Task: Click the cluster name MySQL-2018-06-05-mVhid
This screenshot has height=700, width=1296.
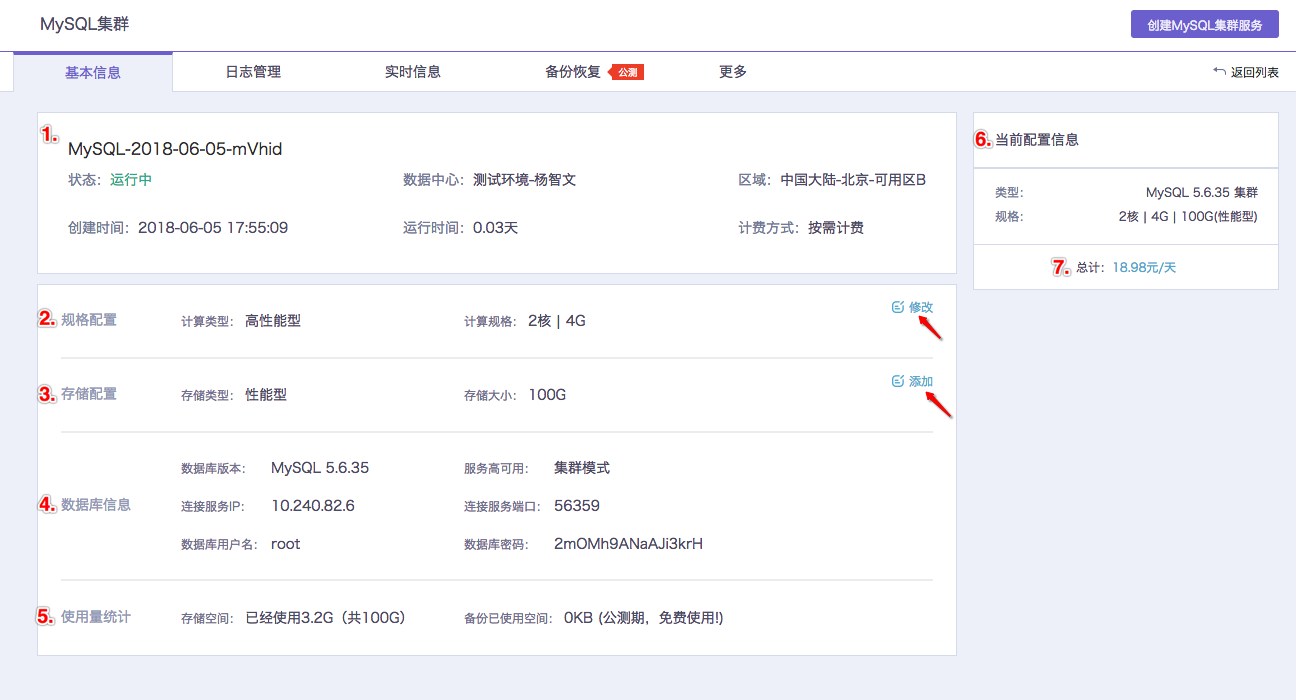Action: pyautogui.click(x=175, y=149)
